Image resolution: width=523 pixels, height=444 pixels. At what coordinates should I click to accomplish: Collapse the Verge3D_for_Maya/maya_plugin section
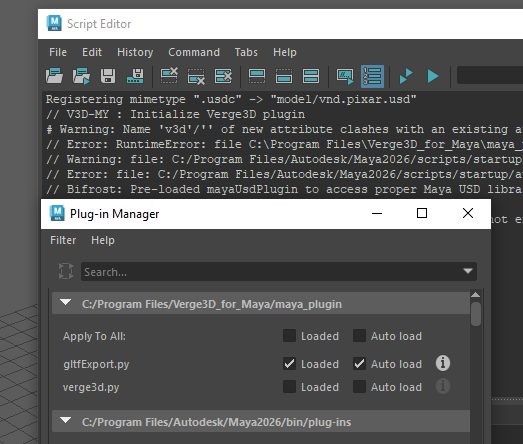[65, 303]
